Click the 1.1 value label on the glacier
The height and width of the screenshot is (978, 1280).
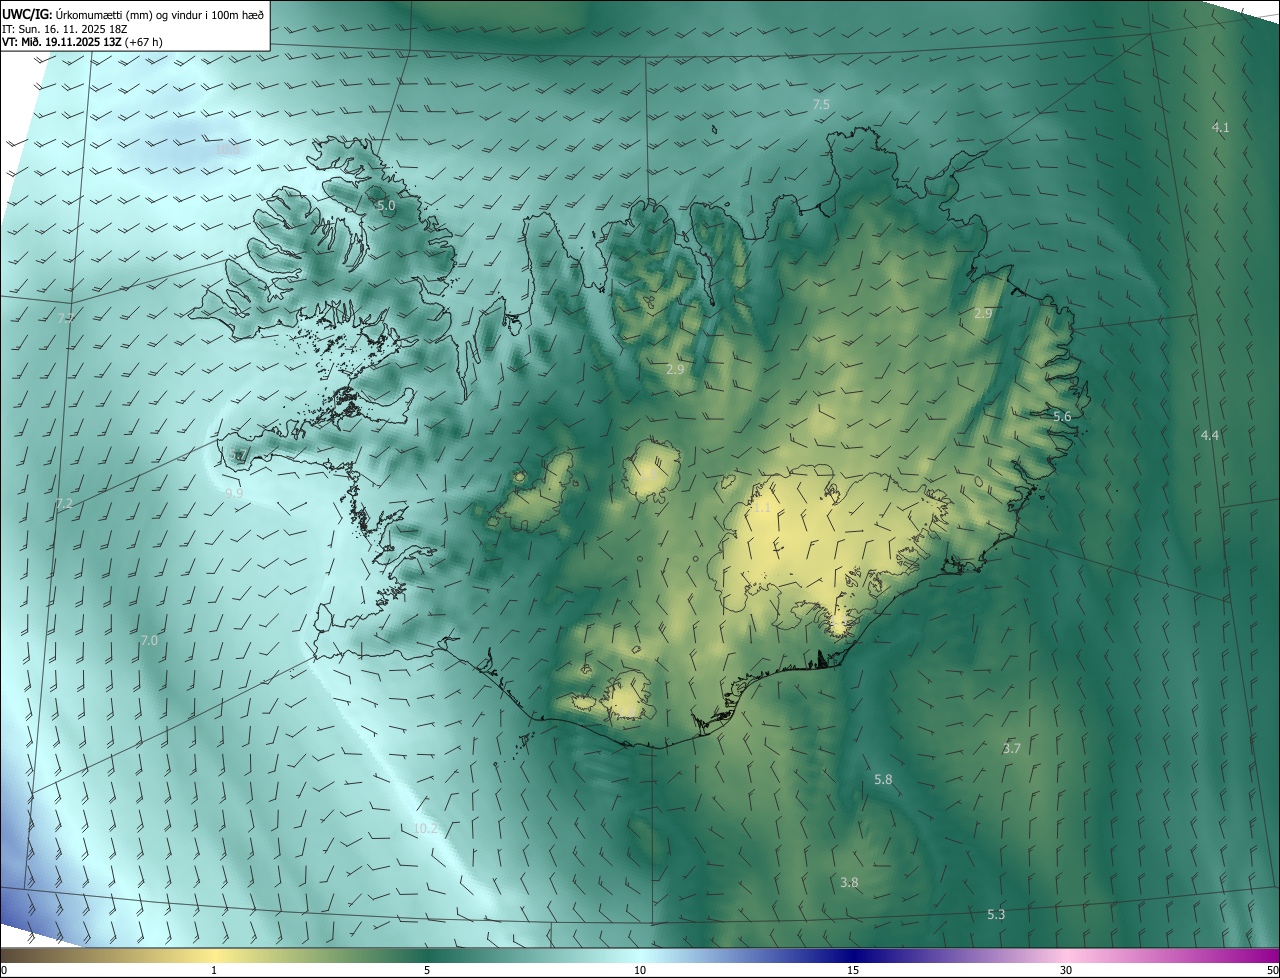pyautogui.click(x=762, y=508)
